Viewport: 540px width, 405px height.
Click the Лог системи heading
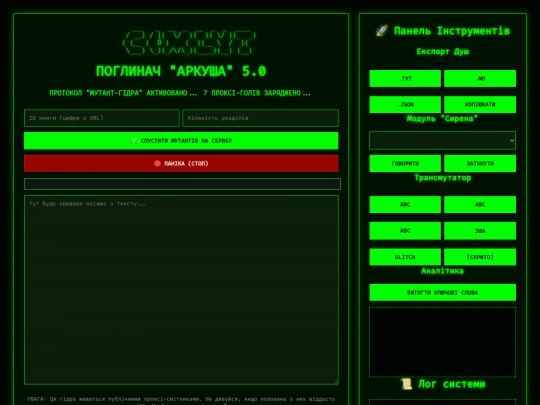[x=451, y=384]
